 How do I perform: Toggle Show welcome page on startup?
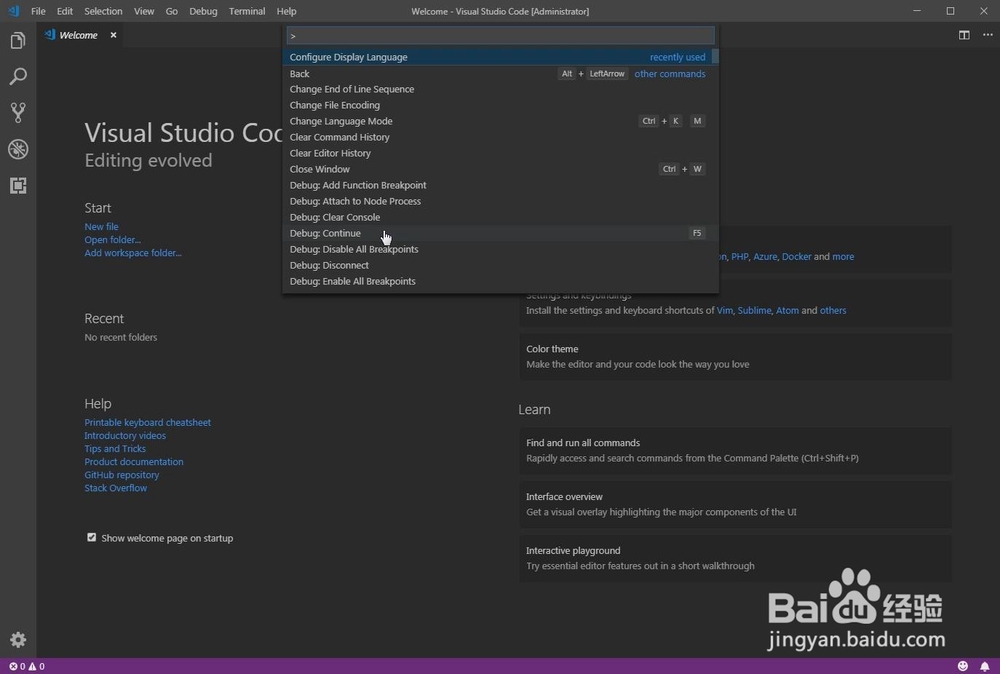pos(91,538)
